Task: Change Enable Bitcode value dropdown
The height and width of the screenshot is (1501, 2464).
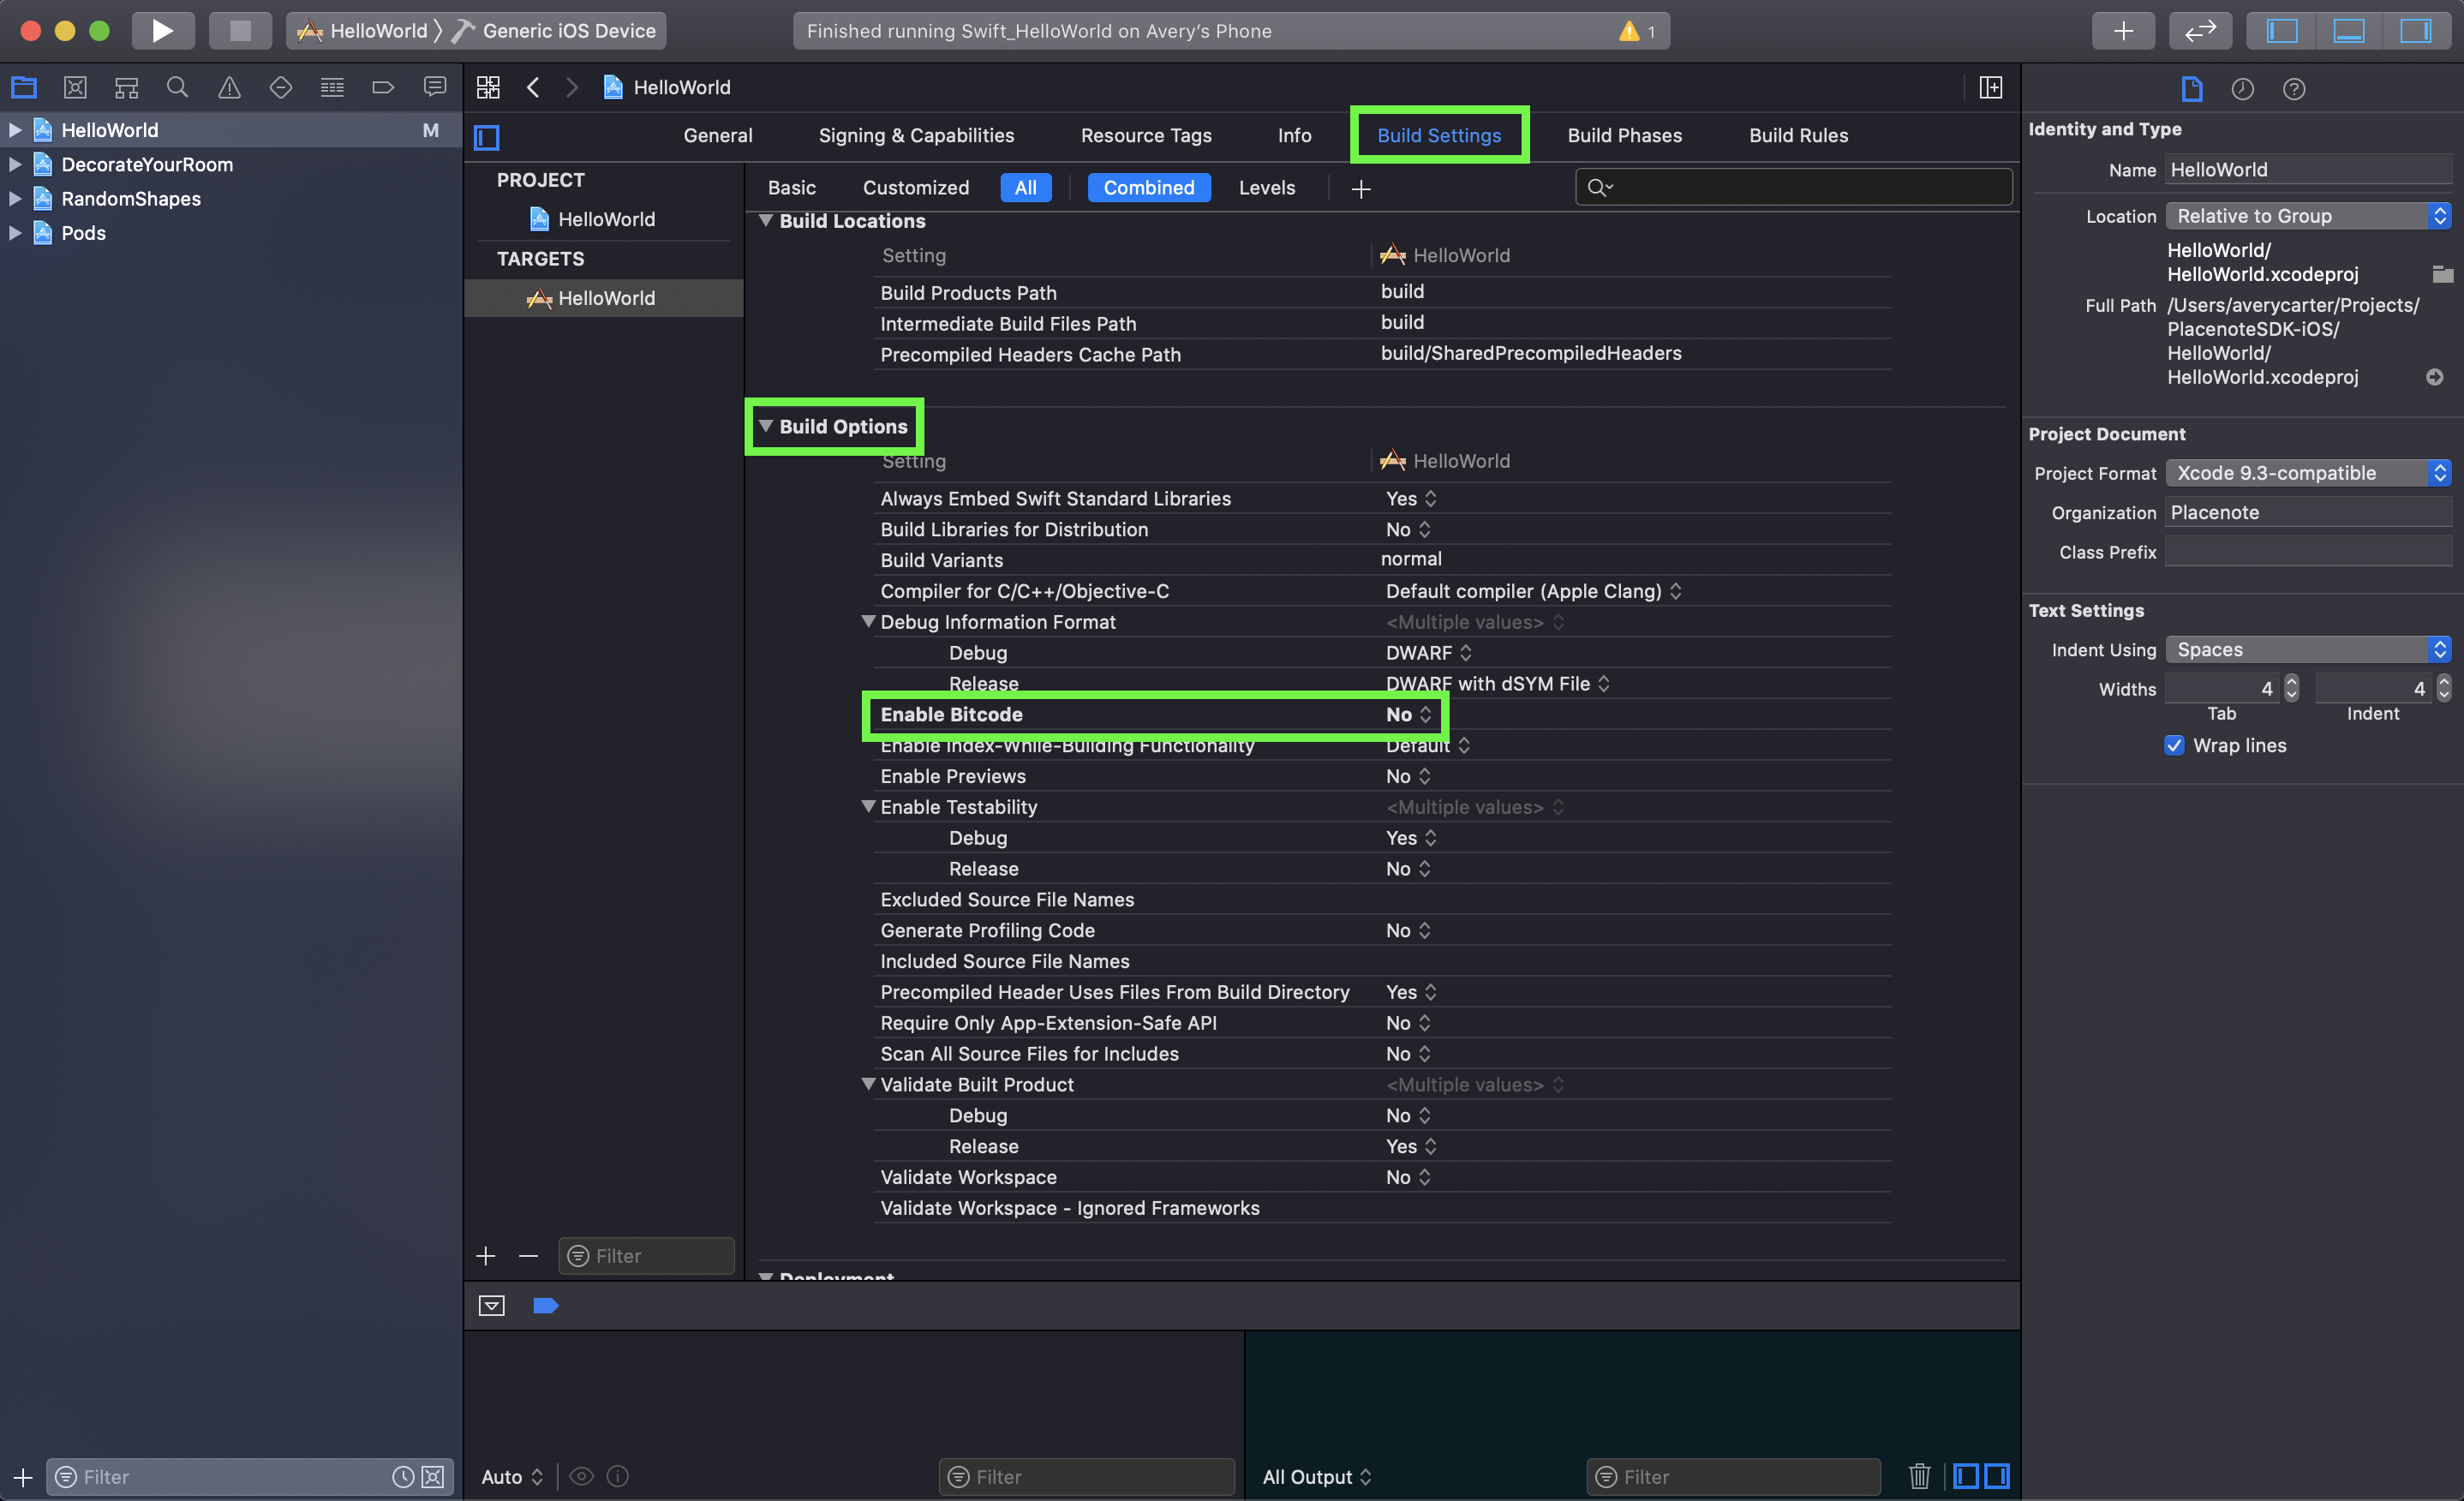Action: pos(1409,714)
